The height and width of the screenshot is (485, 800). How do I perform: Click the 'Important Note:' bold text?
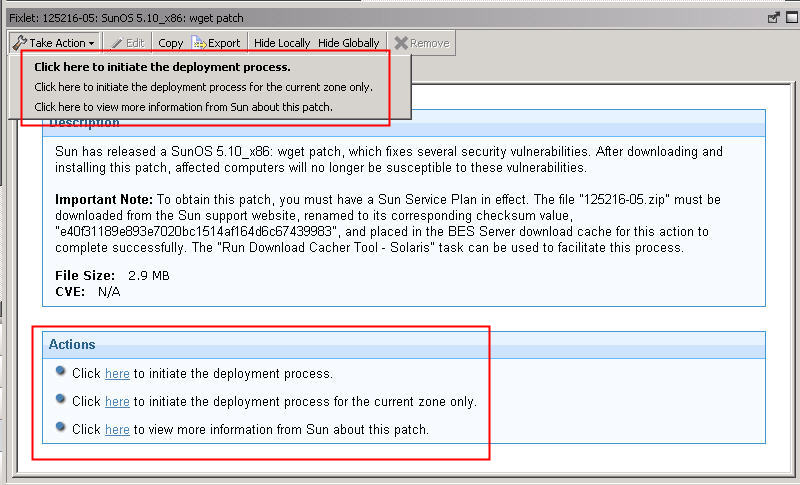[104, 199]
